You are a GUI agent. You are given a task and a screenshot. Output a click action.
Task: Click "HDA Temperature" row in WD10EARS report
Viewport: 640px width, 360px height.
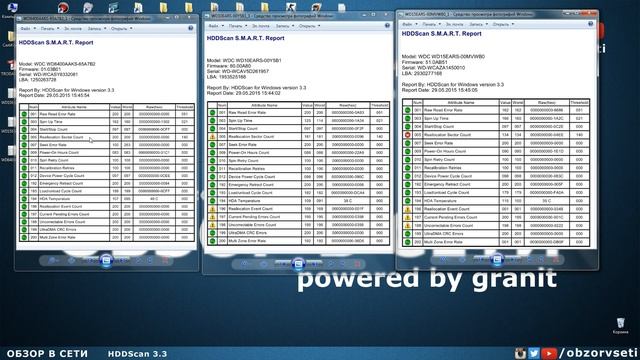click(298, 201)
